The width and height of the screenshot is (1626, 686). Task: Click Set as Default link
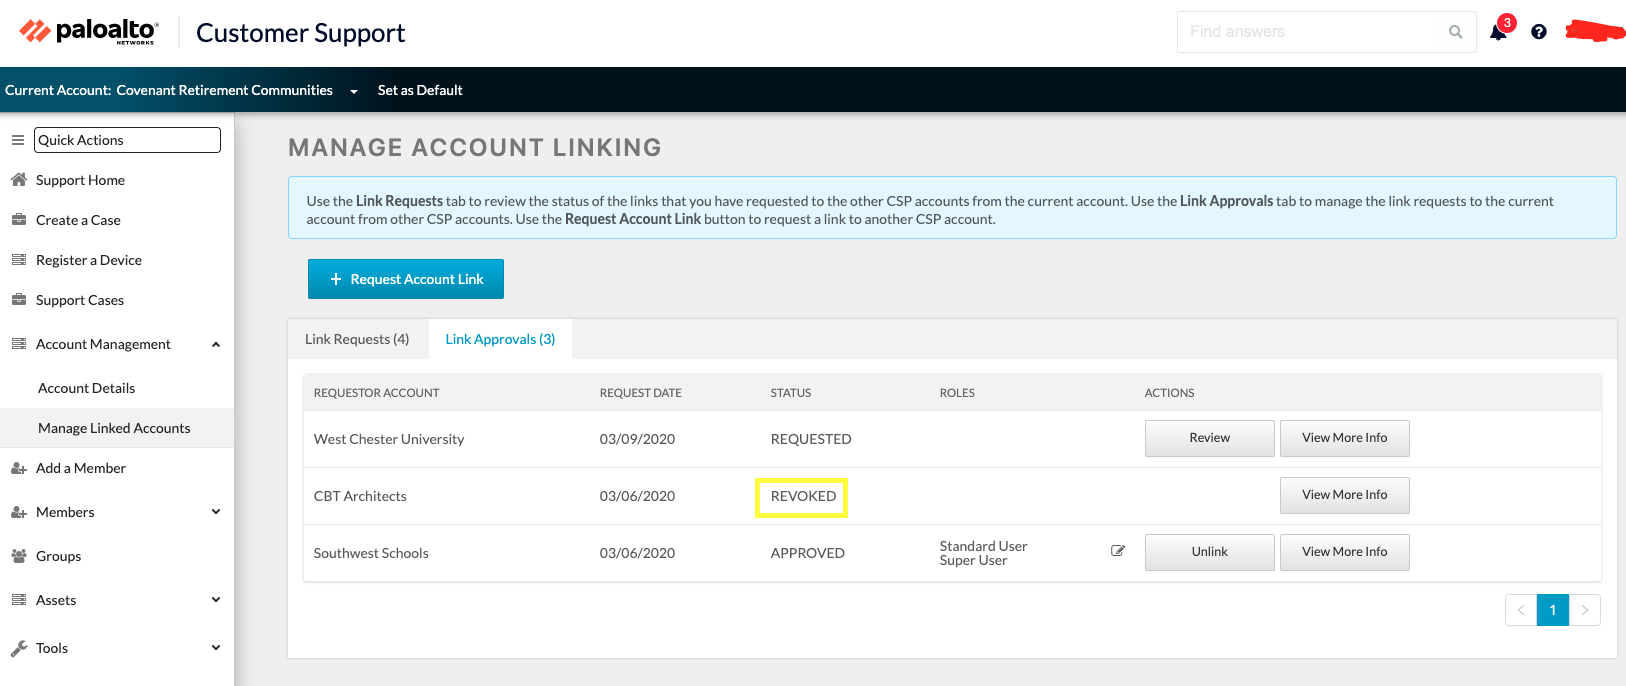pyautogui.click(x=420, y=90)
